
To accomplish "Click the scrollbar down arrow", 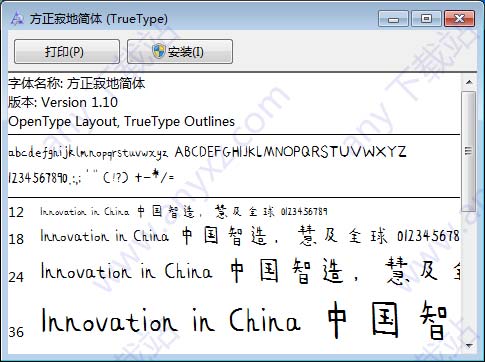I will coord(469,346).
